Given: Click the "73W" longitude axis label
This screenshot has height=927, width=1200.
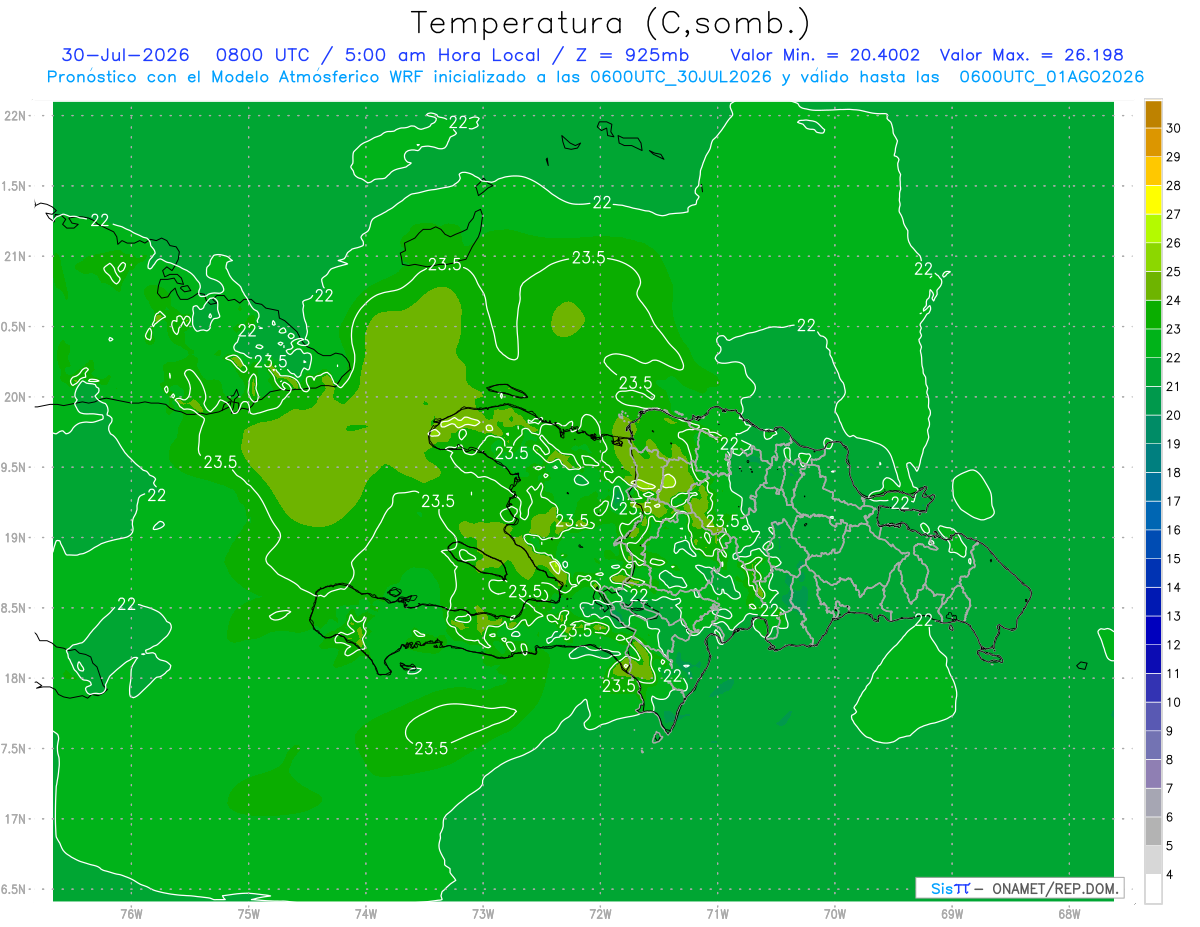Looking at the screenshot, I should [x=483, y=913].
